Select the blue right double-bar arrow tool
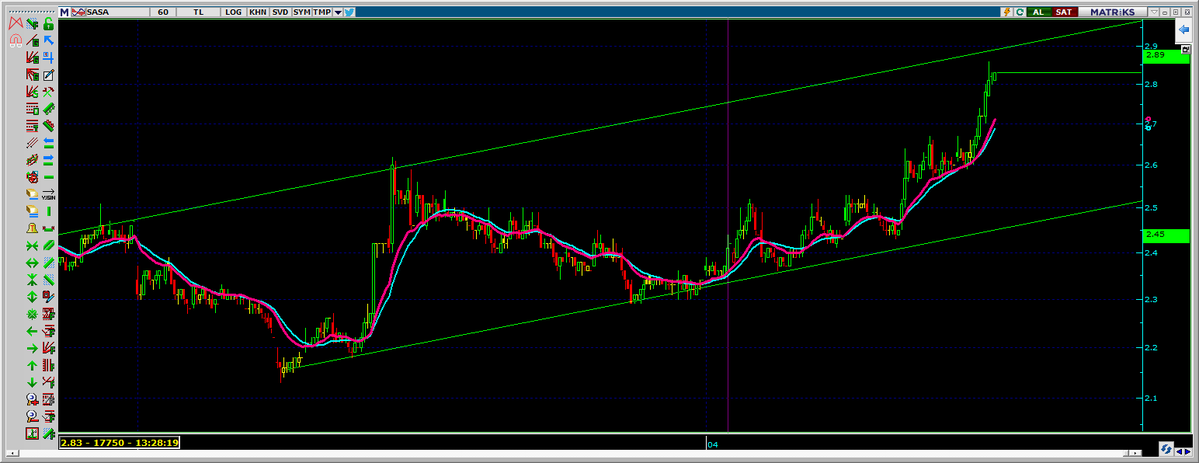Screen dimensions: 1199x463 point(48,159)
